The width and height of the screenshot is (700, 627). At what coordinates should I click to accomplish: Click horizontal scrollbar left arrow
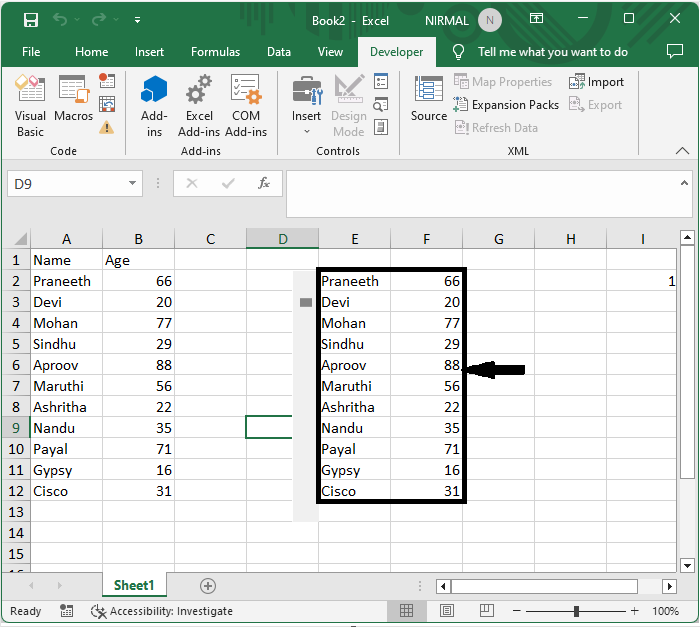click(443, 586)
